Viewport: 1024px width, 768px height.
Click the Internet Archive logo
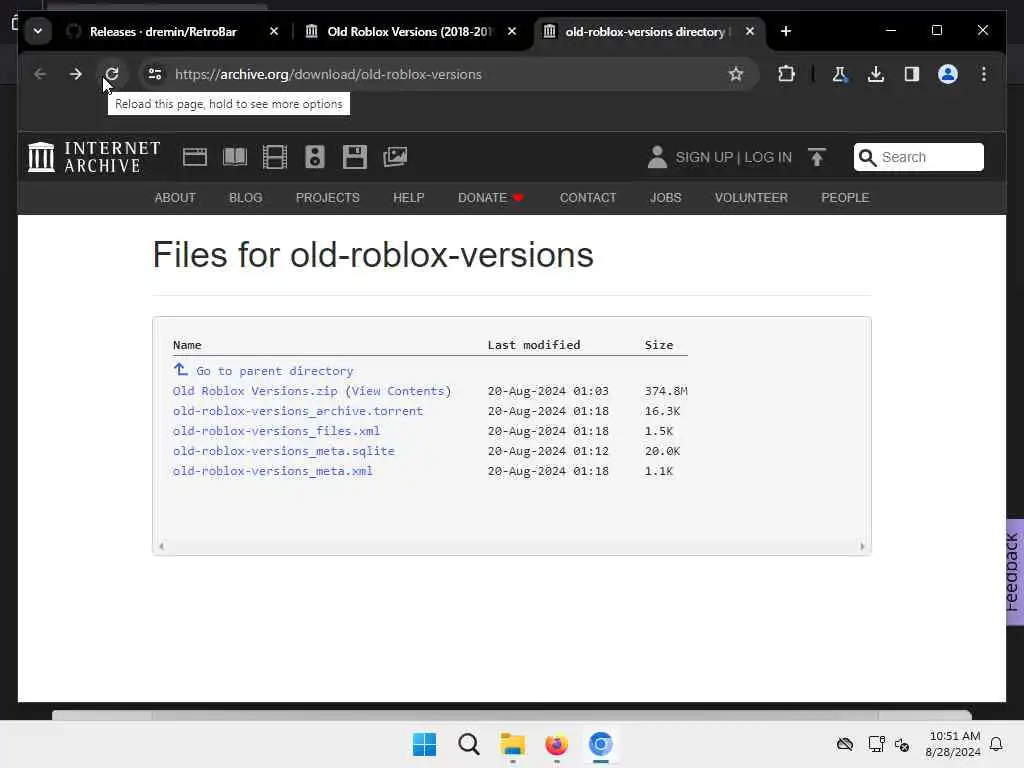click(94, 157)
